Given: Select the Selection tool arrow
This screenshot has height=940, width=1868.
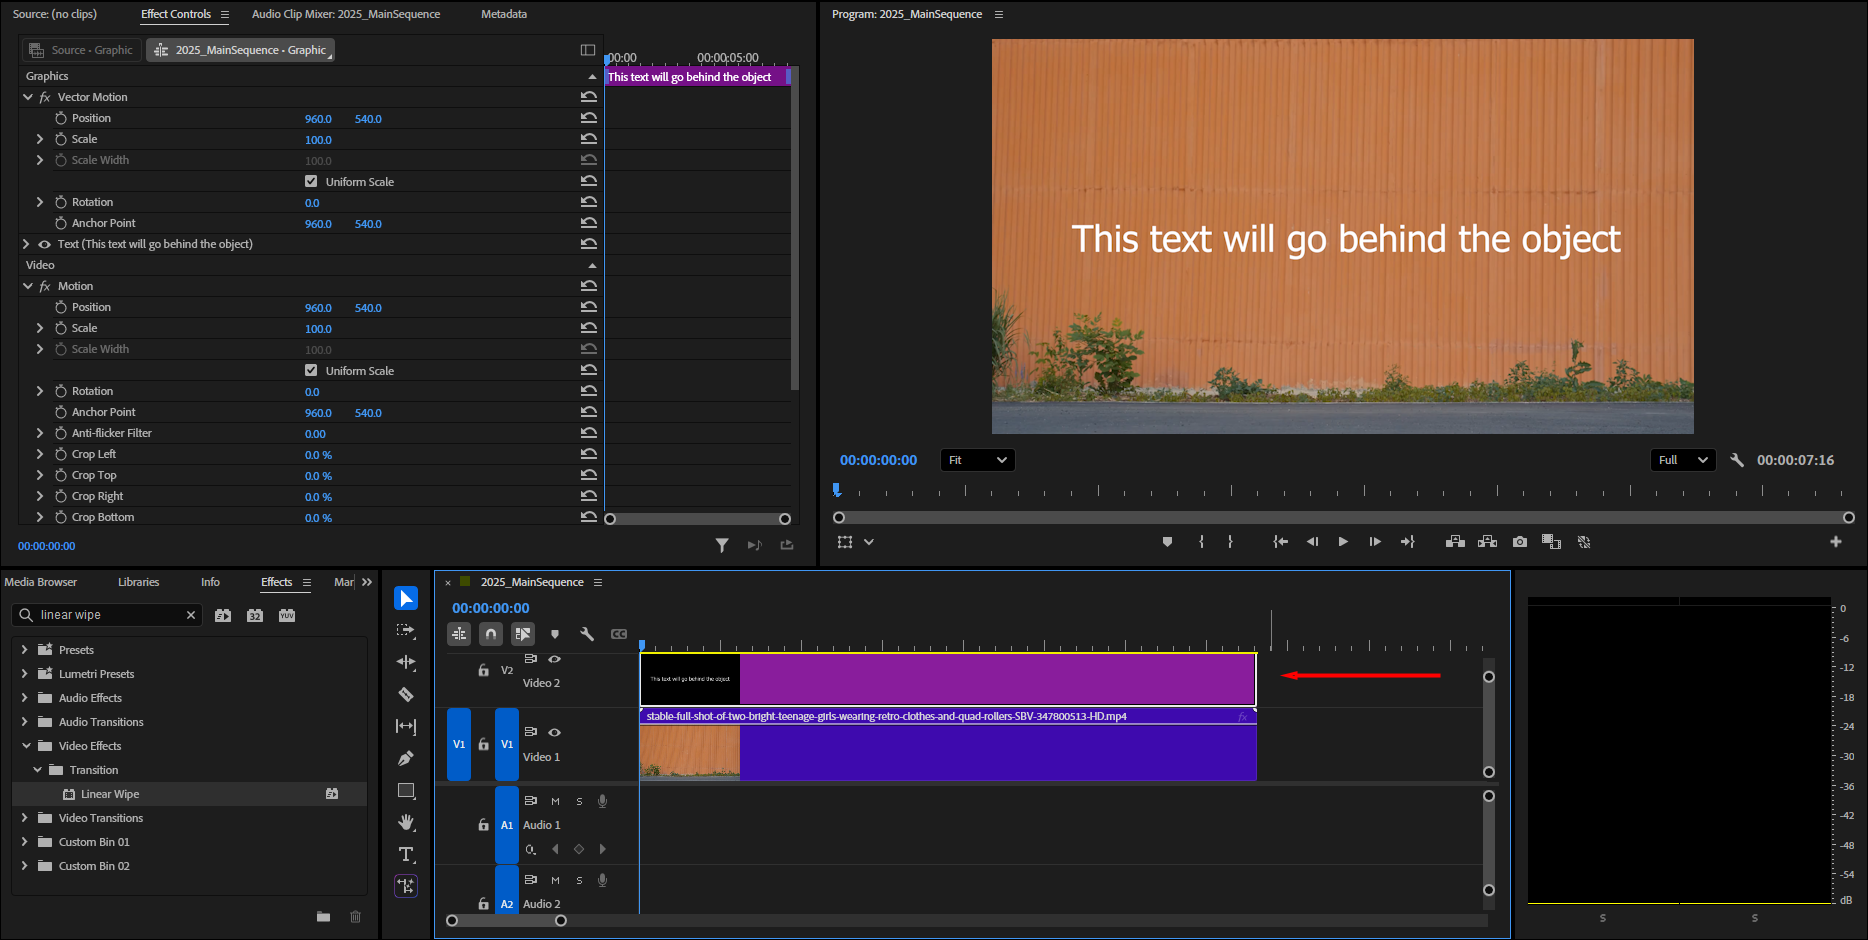Looking at the screenshot, I should coord(406,598).
